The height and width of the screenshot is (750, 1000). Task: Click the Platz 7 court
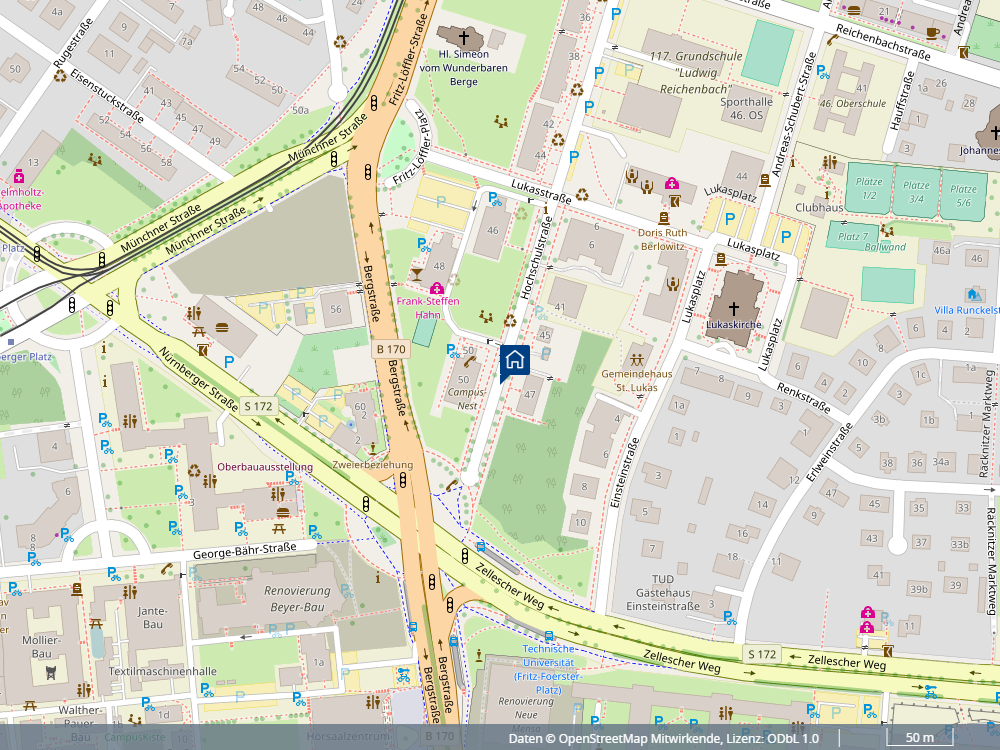coord(852,235)
